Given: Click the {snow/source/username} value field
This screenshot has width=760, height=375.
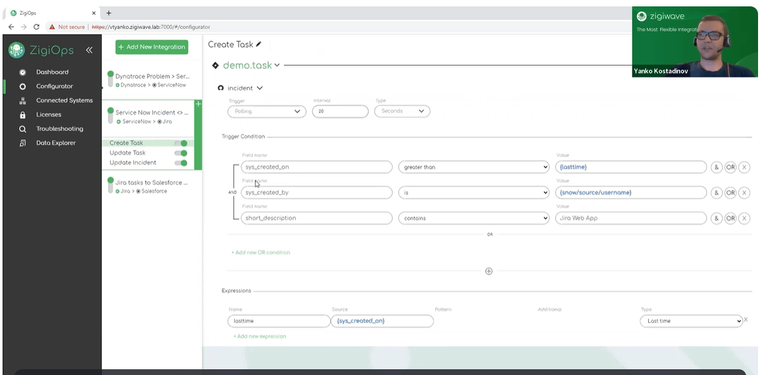Looking at the screenshot, I should [631, 193].
